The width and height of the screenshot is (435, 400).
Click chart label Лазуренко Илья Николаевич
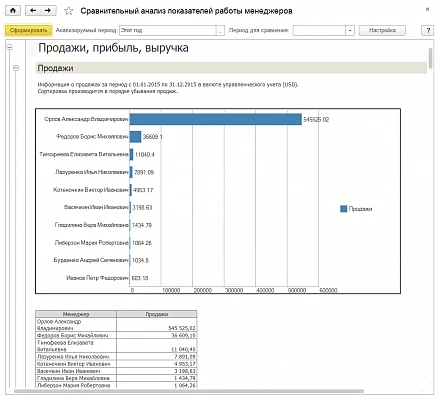pos(92,172)
